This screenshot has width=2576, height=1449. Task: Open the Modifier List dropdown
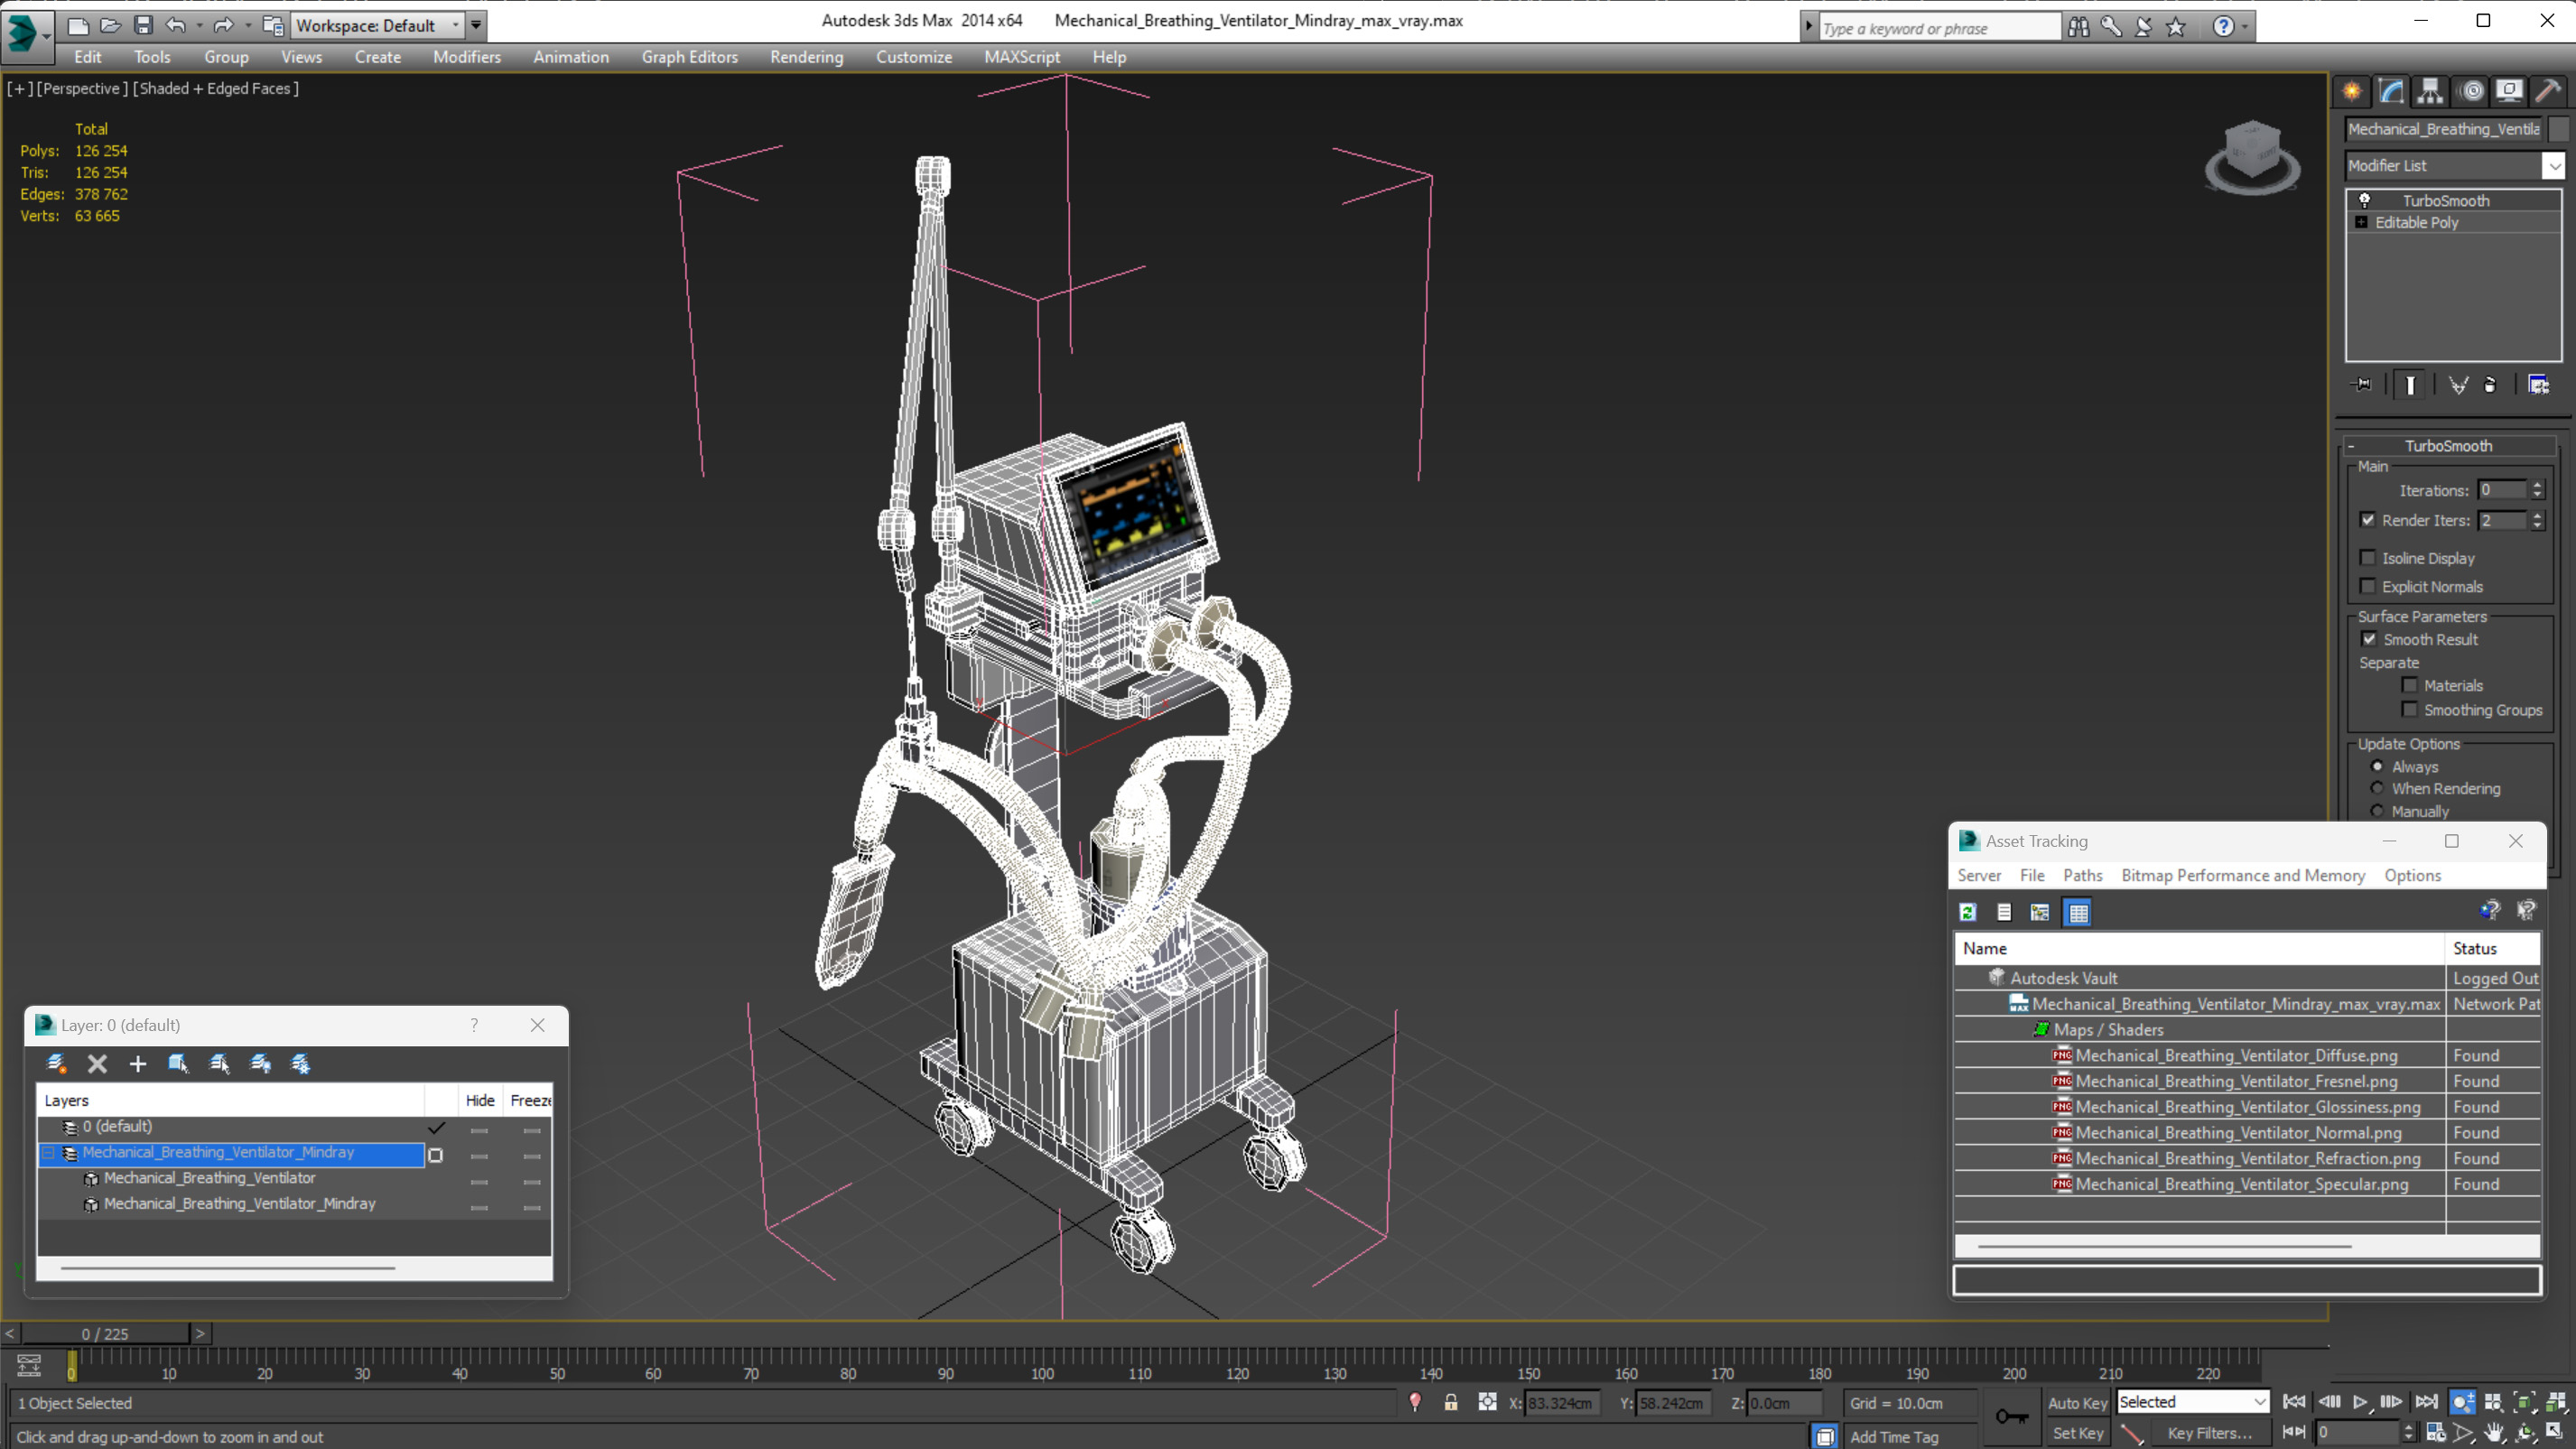[x=2554, y=166]
